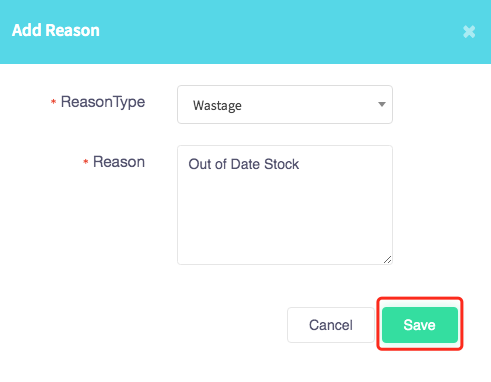Close the Add Reason dialog with X

coord(469,32)
